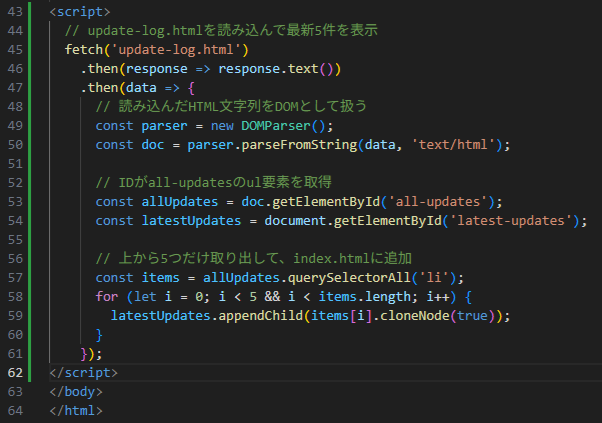Image resolution: width=602 pixels, height=423 pixels.
Task: Click the parseFromString method
Action: [299, 145]
